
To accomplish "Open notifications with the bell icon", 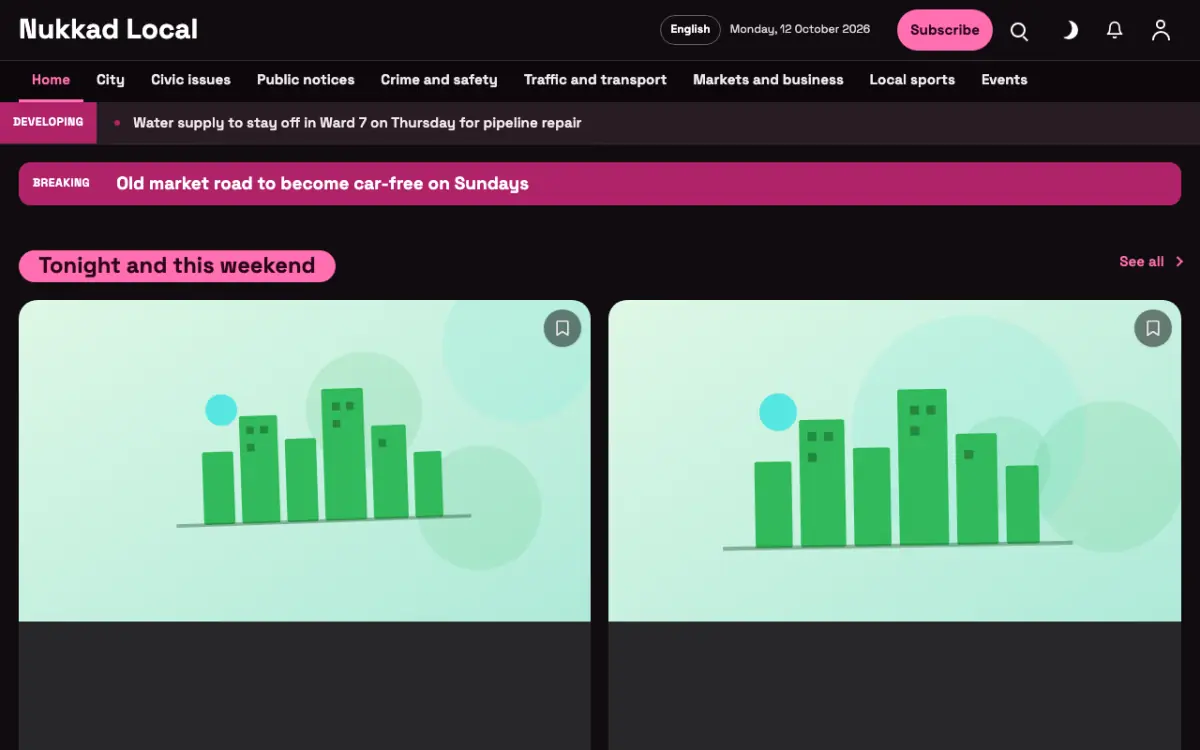I will click(1115, 31).
